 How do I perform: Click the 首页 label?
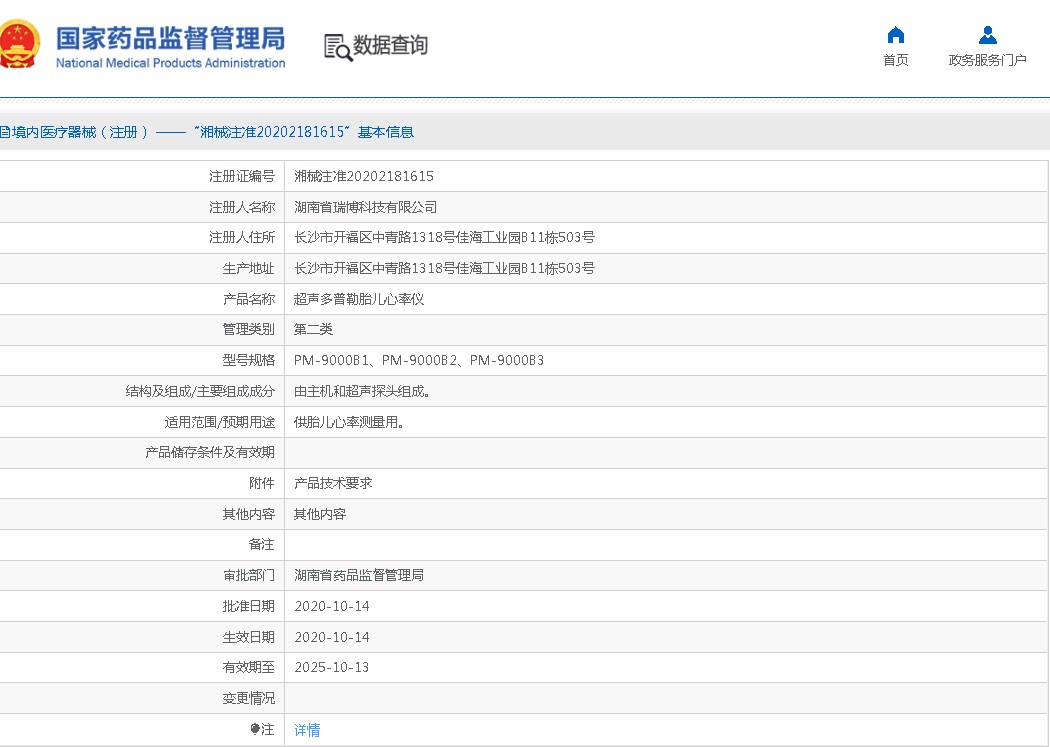[895, 60]
